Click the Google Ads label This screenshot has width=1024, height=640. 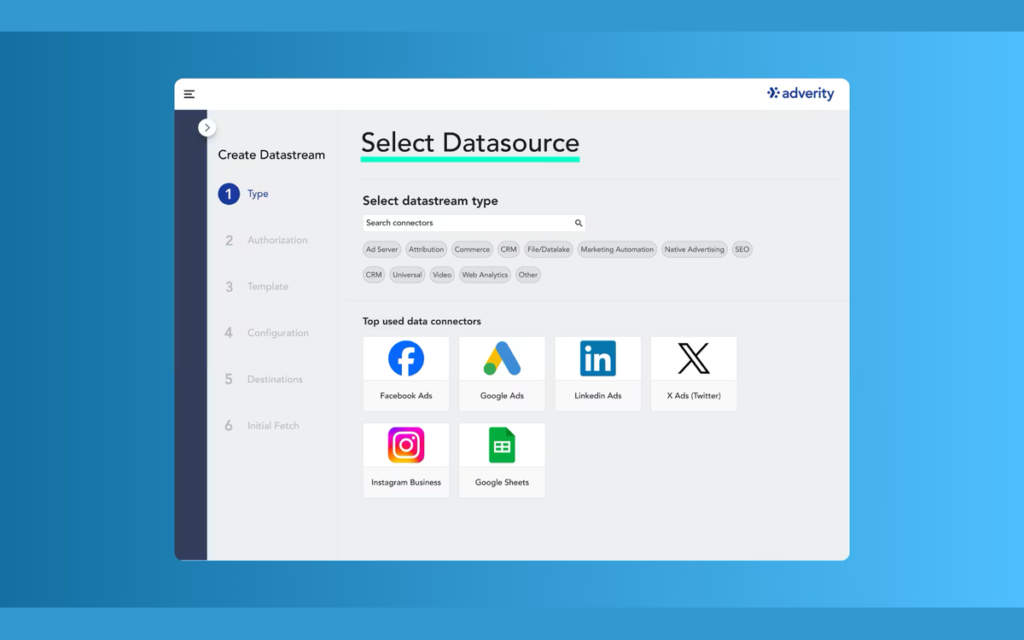click(502, 396)
